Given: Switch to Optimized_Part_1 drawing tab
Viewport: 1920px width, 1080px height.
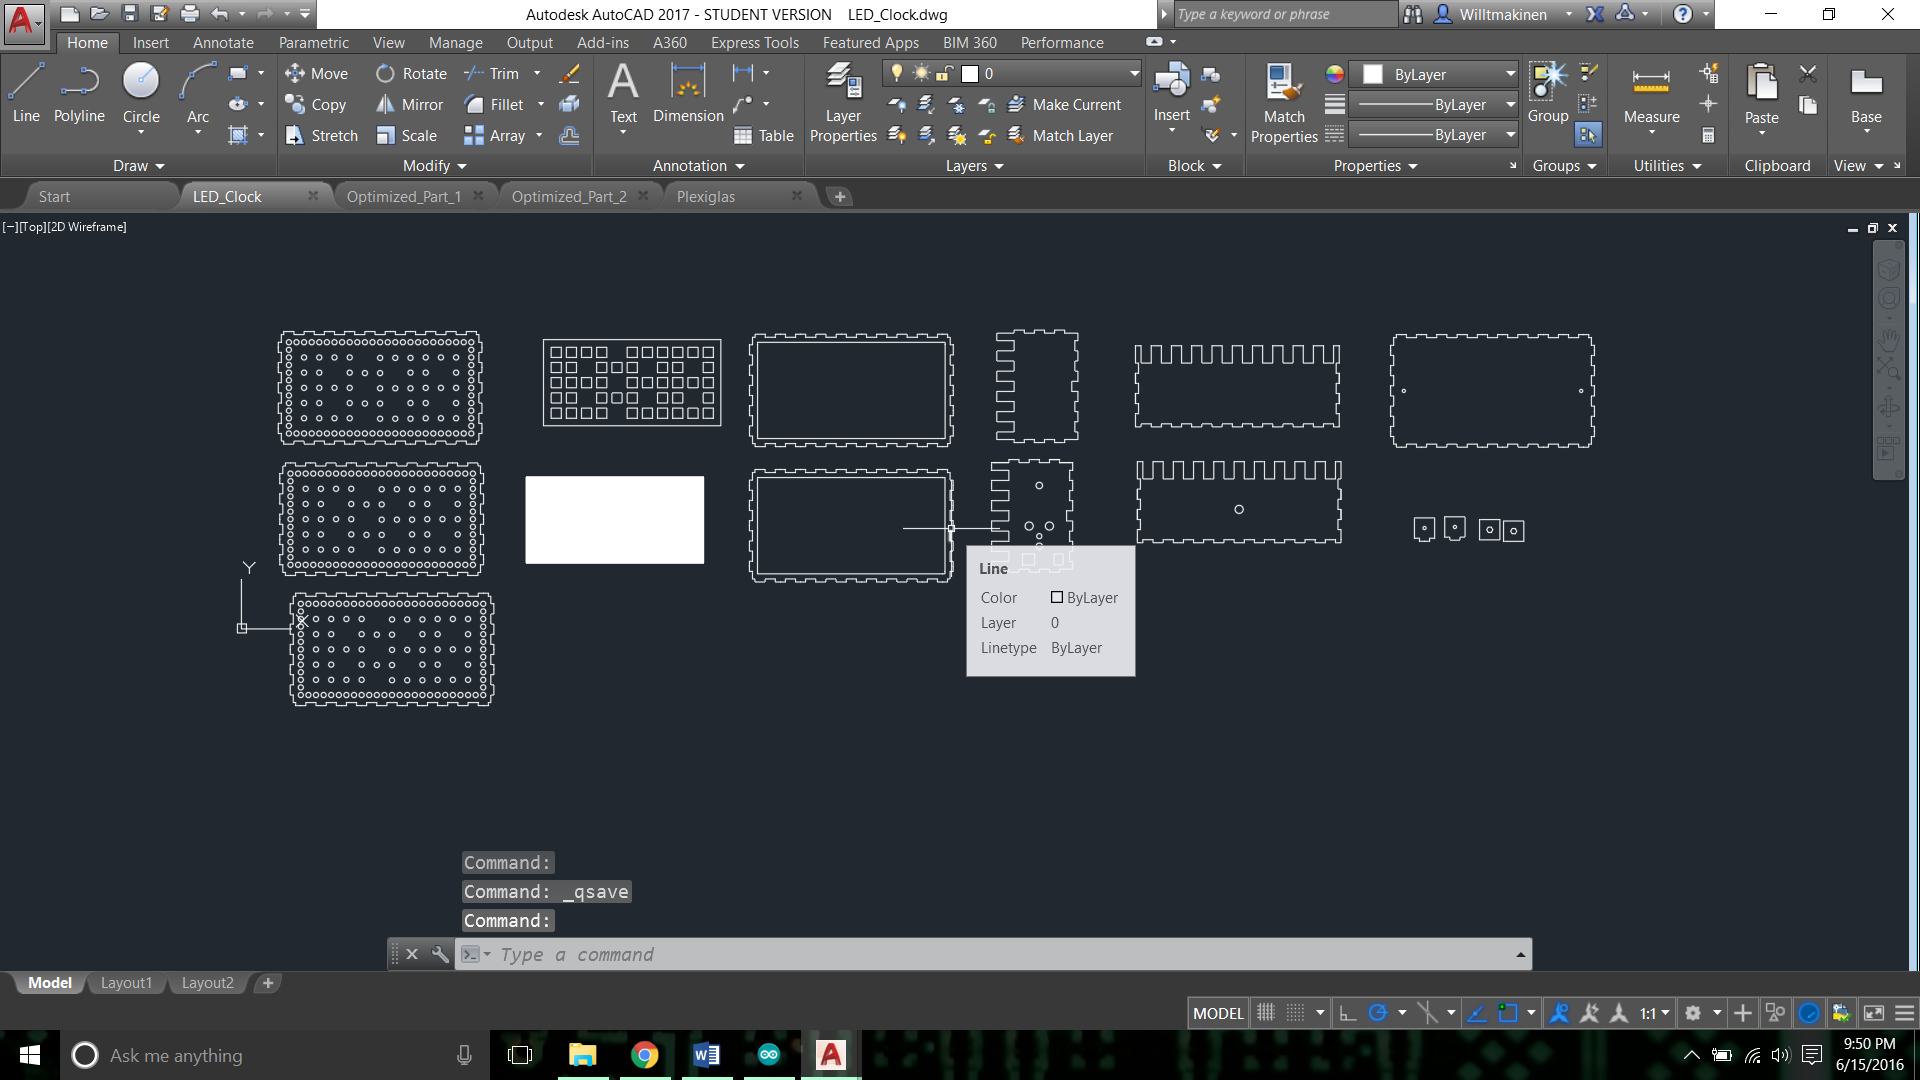Looking at the screenshot, I should click(x=404, y=196).
